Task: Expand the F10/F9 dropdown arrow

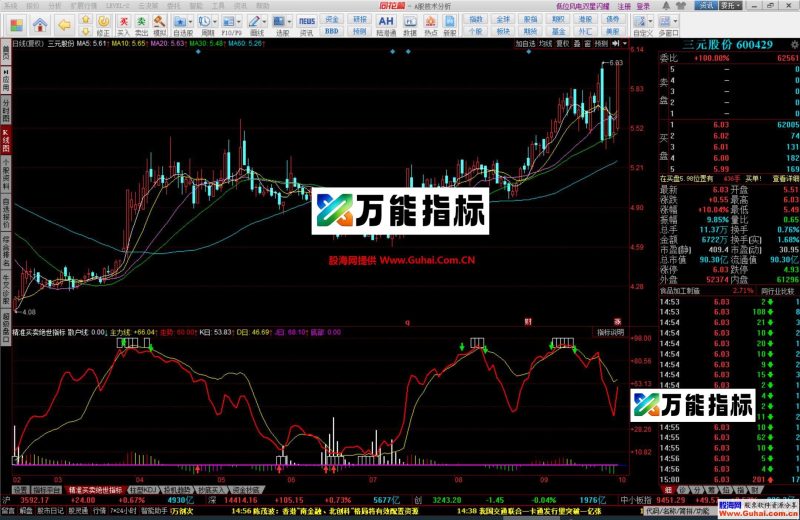Action: (x=238, y=22)
